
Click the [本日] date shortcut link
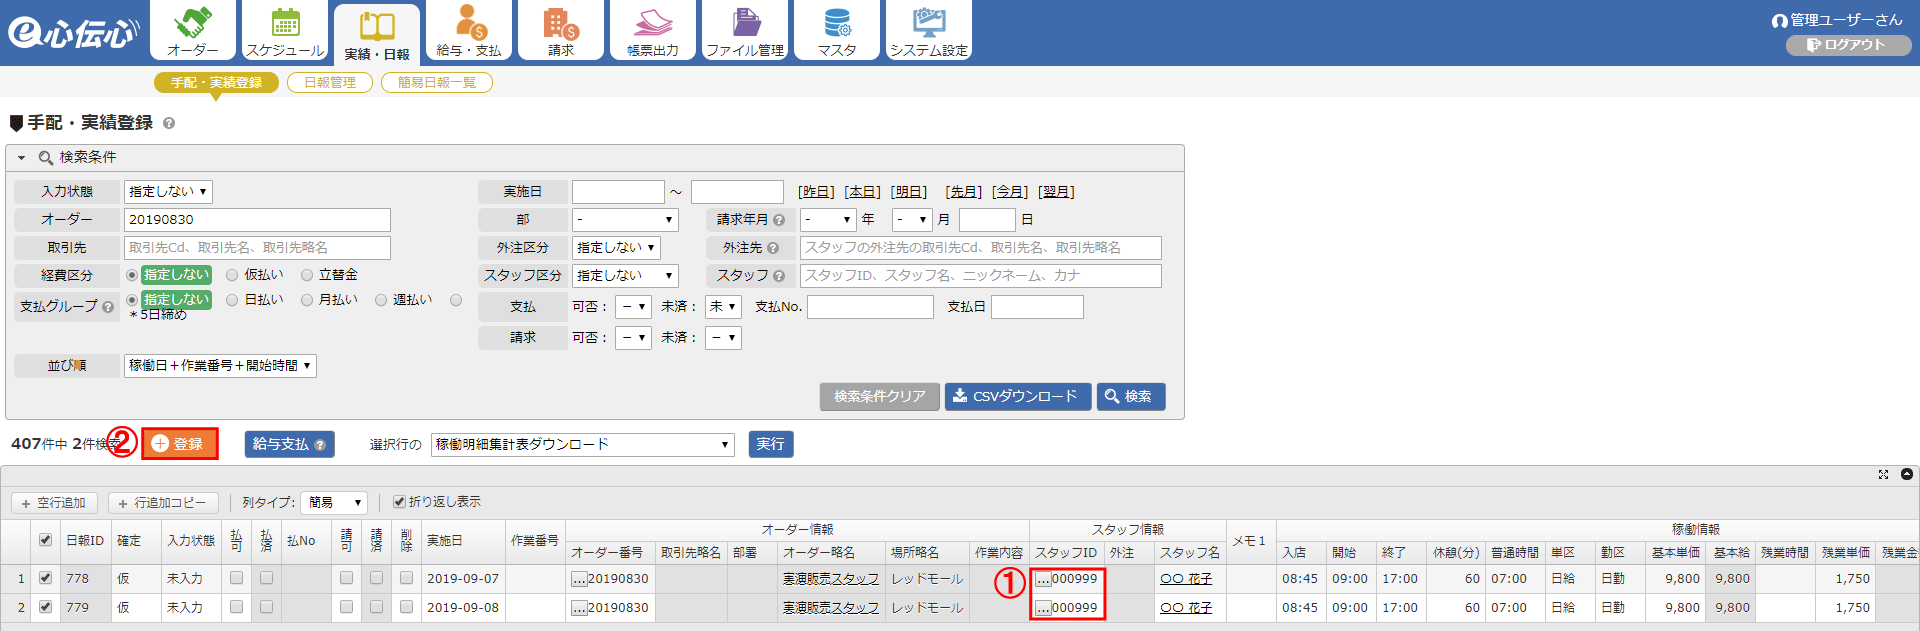(862, 192)
